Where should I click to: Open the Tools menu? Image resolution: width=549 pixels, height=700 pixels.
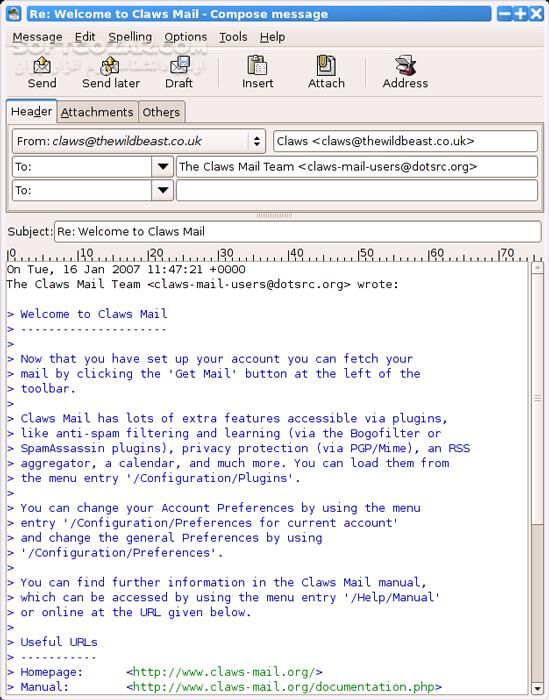coord(233,37)
